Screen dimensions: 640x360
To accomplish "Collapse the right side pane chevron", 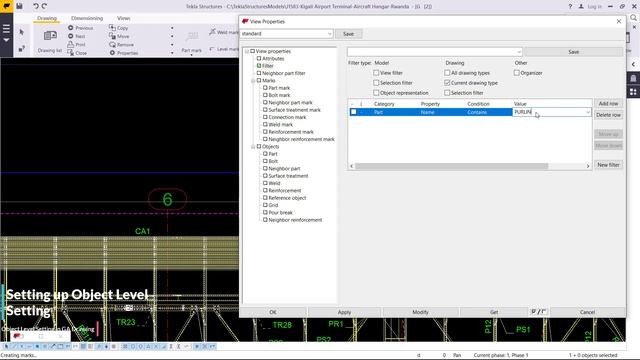I will pyautogui.click(x=633, y=64).
